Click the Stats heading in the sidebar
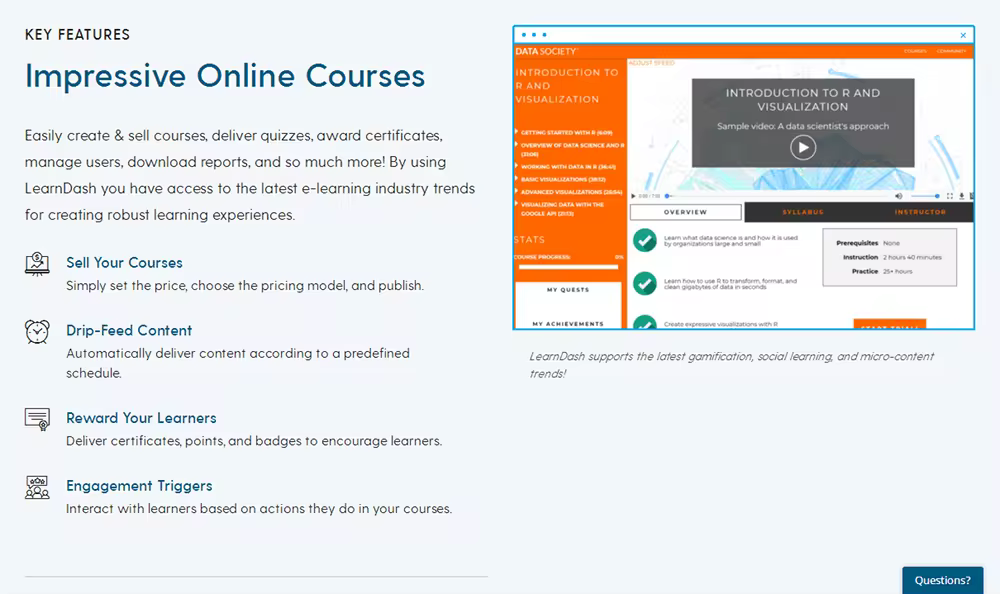This screenshot has height=594, width=1000. coord(529,240)
